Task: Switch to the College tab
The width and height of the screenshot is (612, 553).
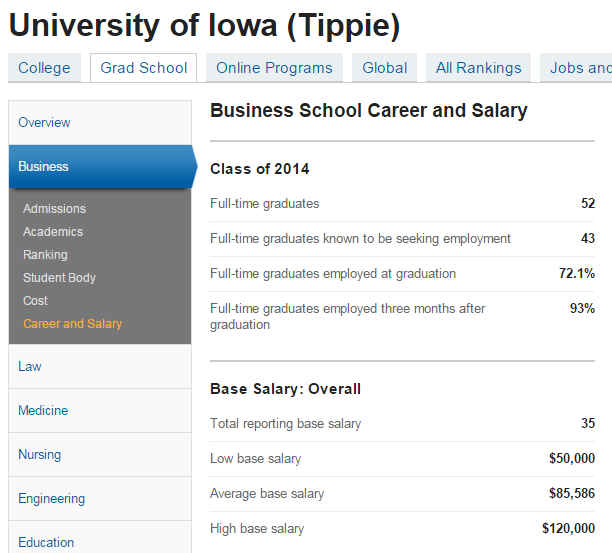Action: tap(44, 68)
